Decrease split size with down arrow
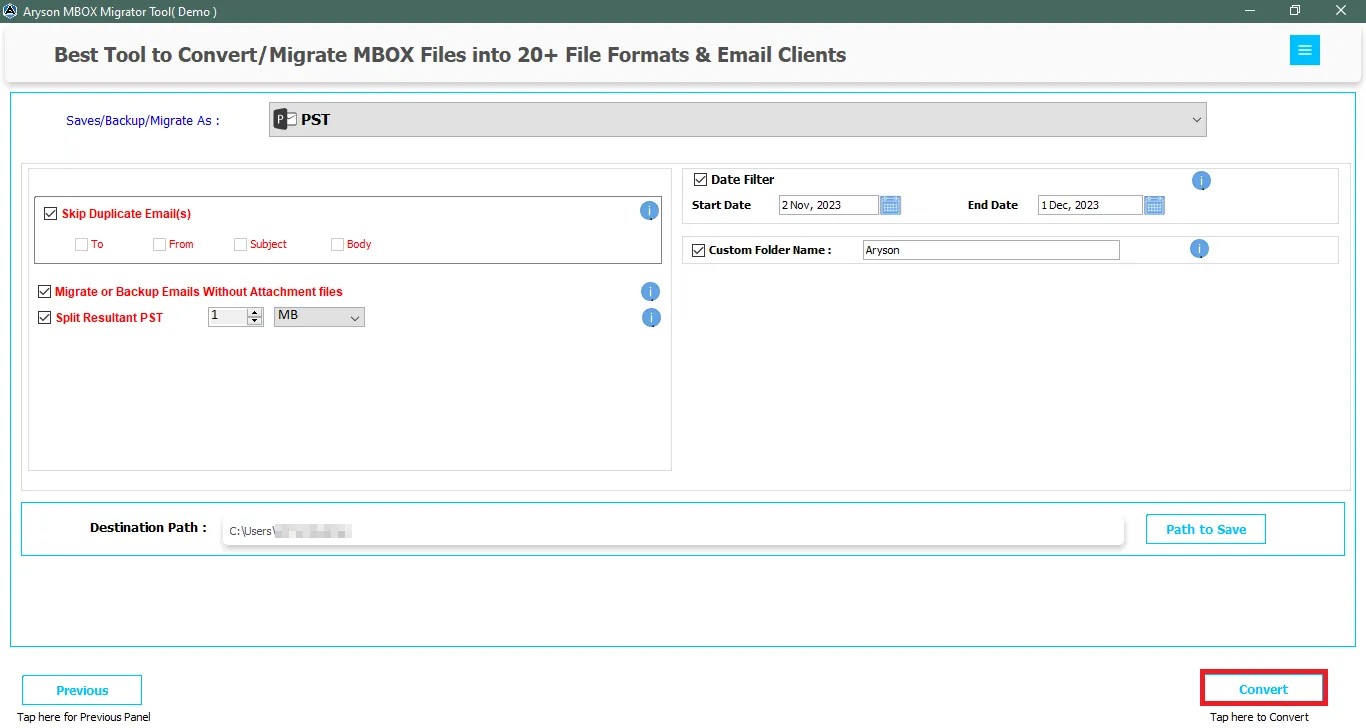 click(x=254, y=321)
